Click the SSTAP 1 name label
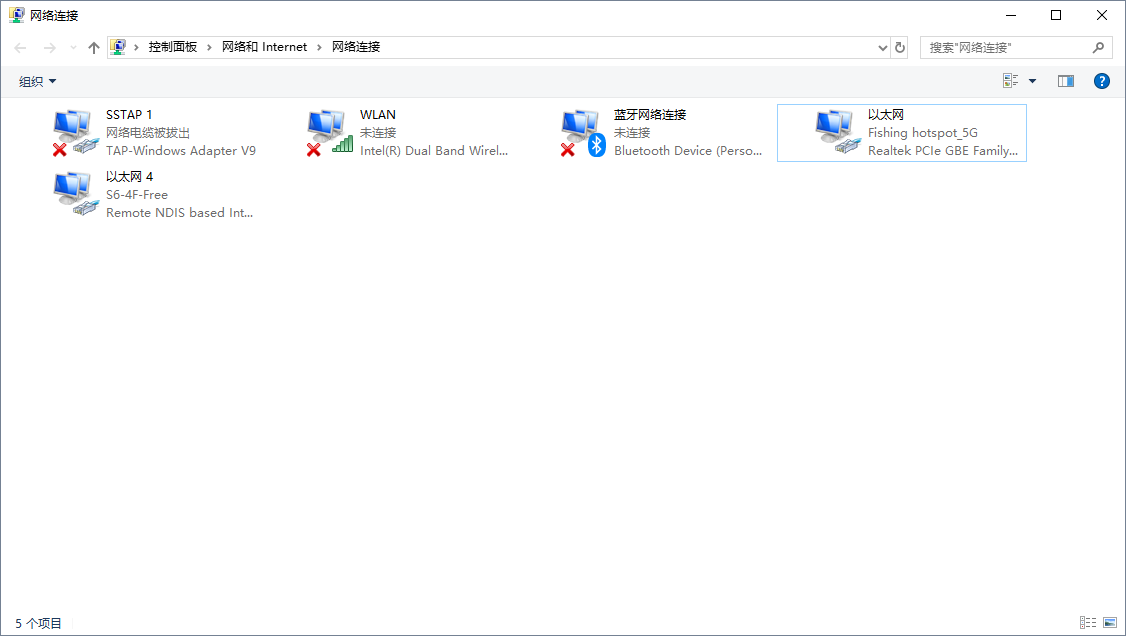1126x636 pixels. [129, 115]
